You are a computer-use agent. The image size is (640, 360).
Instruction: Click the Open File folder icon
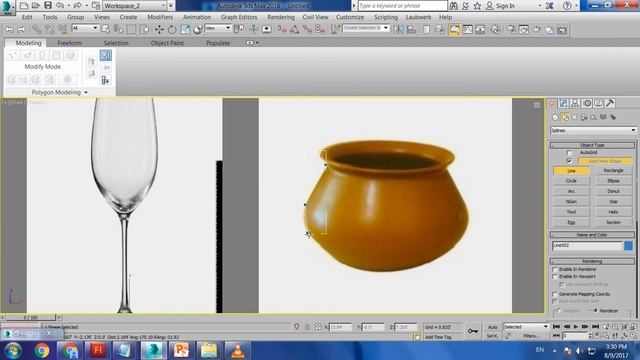tap(36, 5)
